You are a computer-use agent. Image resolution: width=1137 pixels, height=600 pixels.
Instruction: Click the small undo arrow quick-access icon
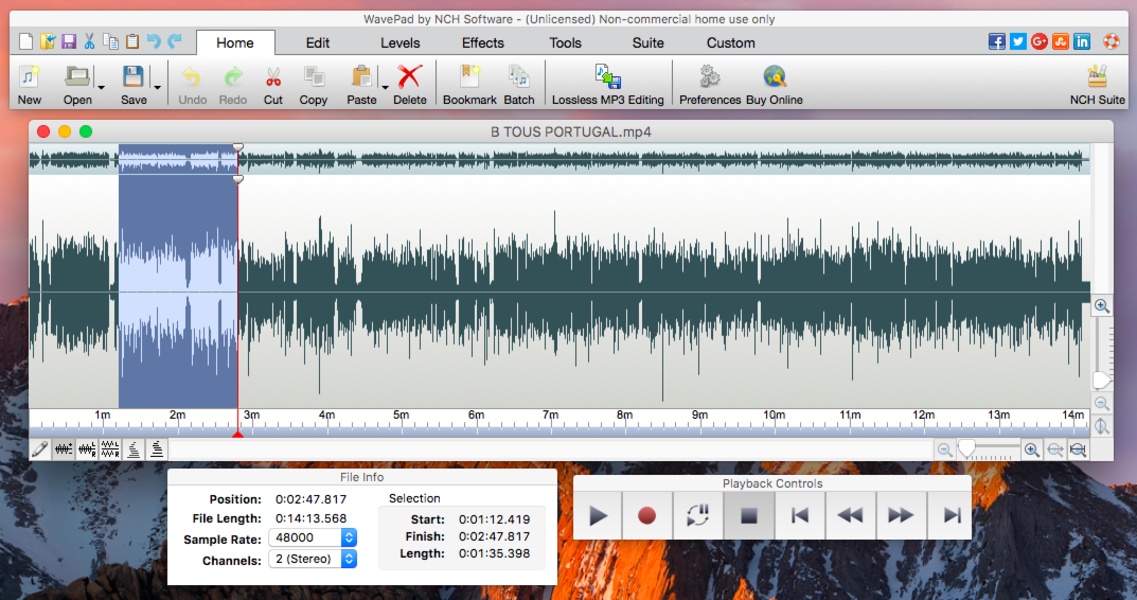(154, 41)
